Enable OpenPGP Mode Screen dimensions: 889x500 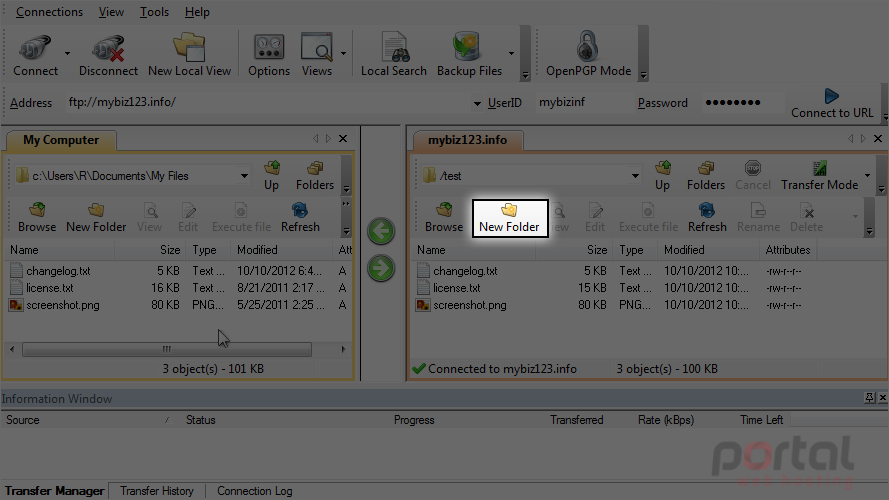(589, 54)
